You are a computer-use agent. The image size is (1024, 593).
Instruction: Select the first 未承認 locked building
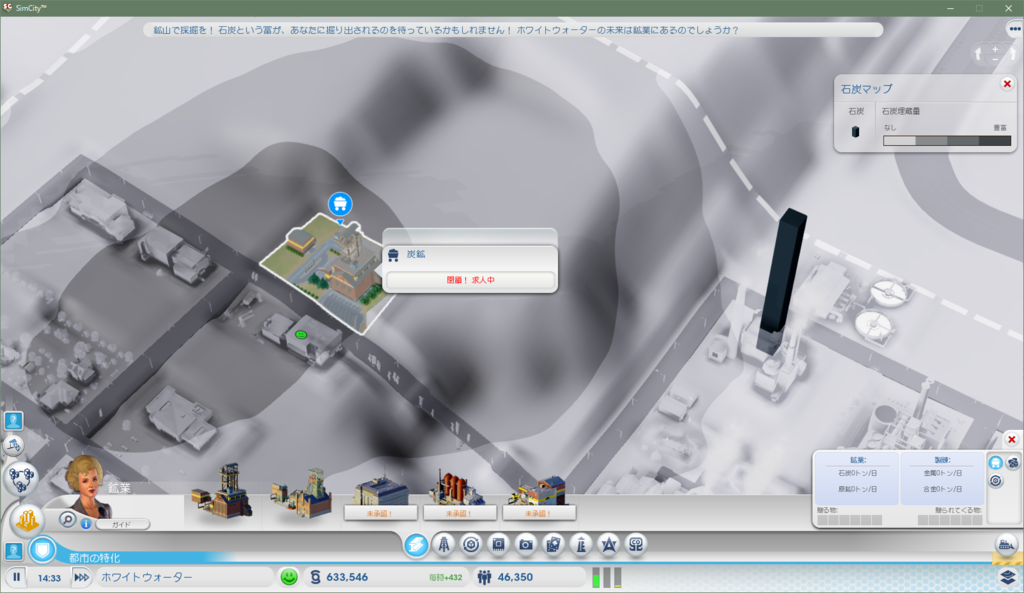coord(380,500)
